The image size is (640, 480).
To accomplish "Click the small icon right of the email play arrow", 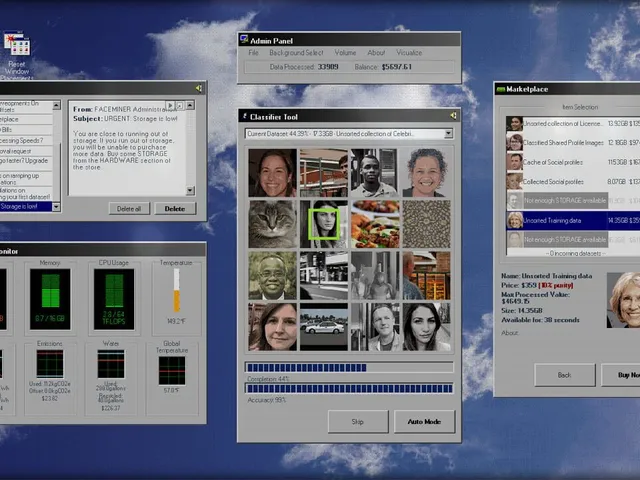I will 180,105.
